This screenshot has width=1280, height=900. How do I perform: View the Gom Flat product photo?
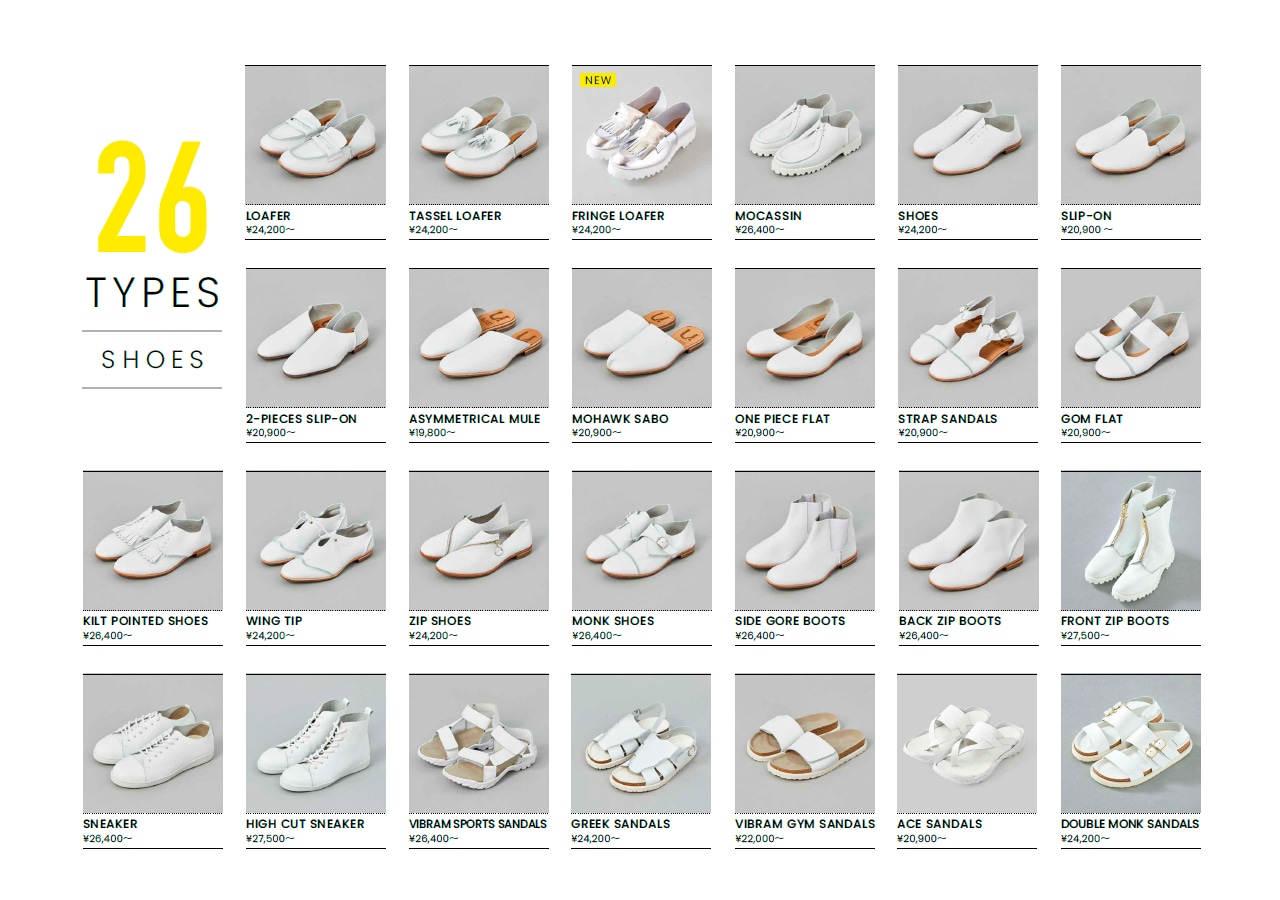(1131, 338)
